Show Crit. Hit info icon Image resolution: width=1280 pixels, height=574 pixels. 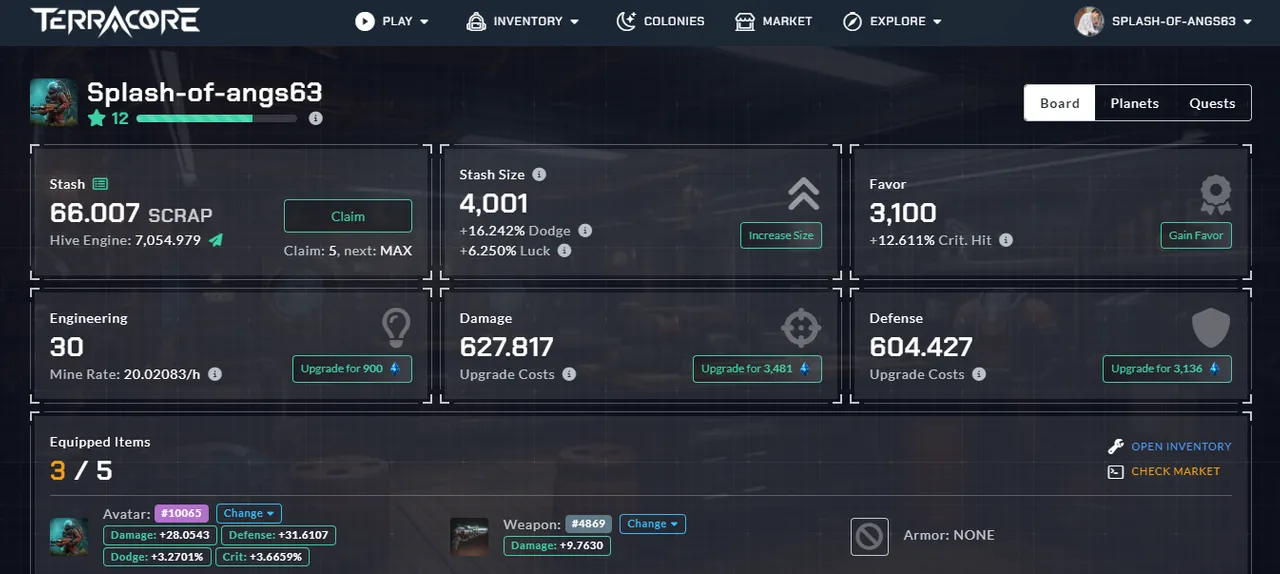(1006, 240)
